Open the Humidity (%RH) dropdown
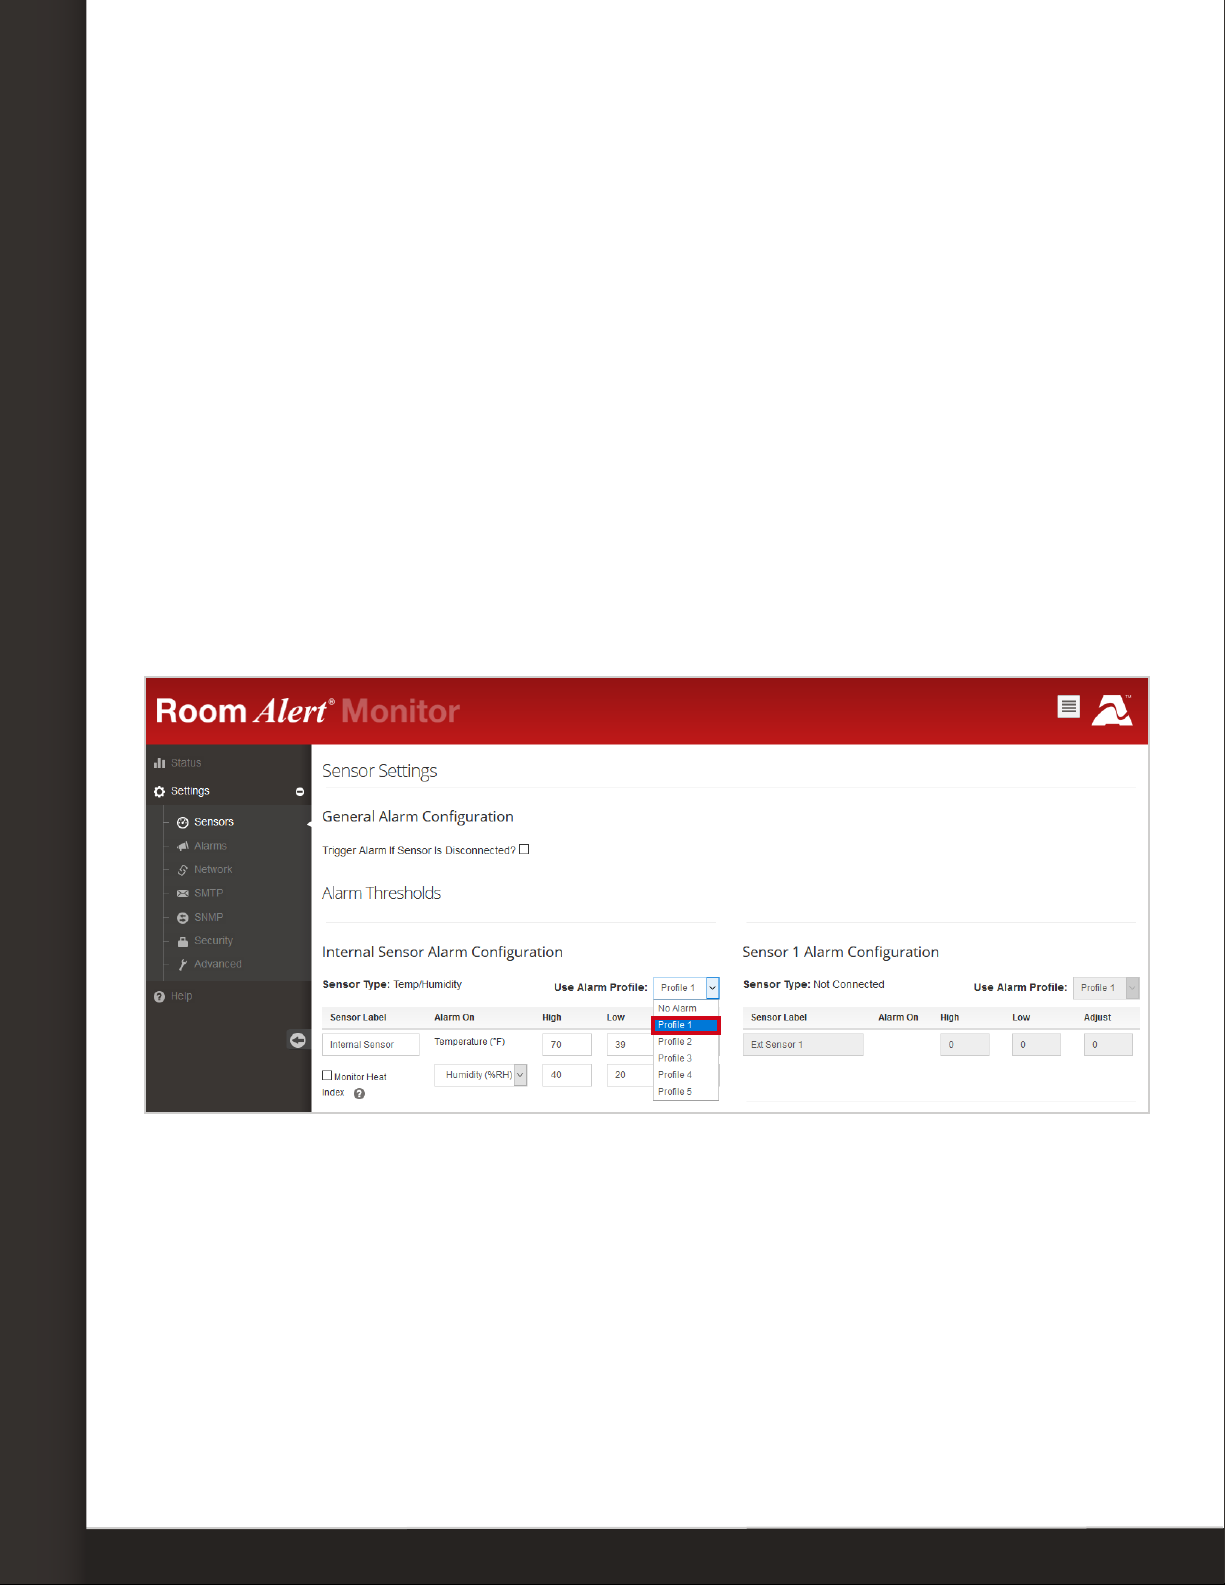Image resolution: width=1225 pixels, height=1585 pixels. tap(480, 1075)
